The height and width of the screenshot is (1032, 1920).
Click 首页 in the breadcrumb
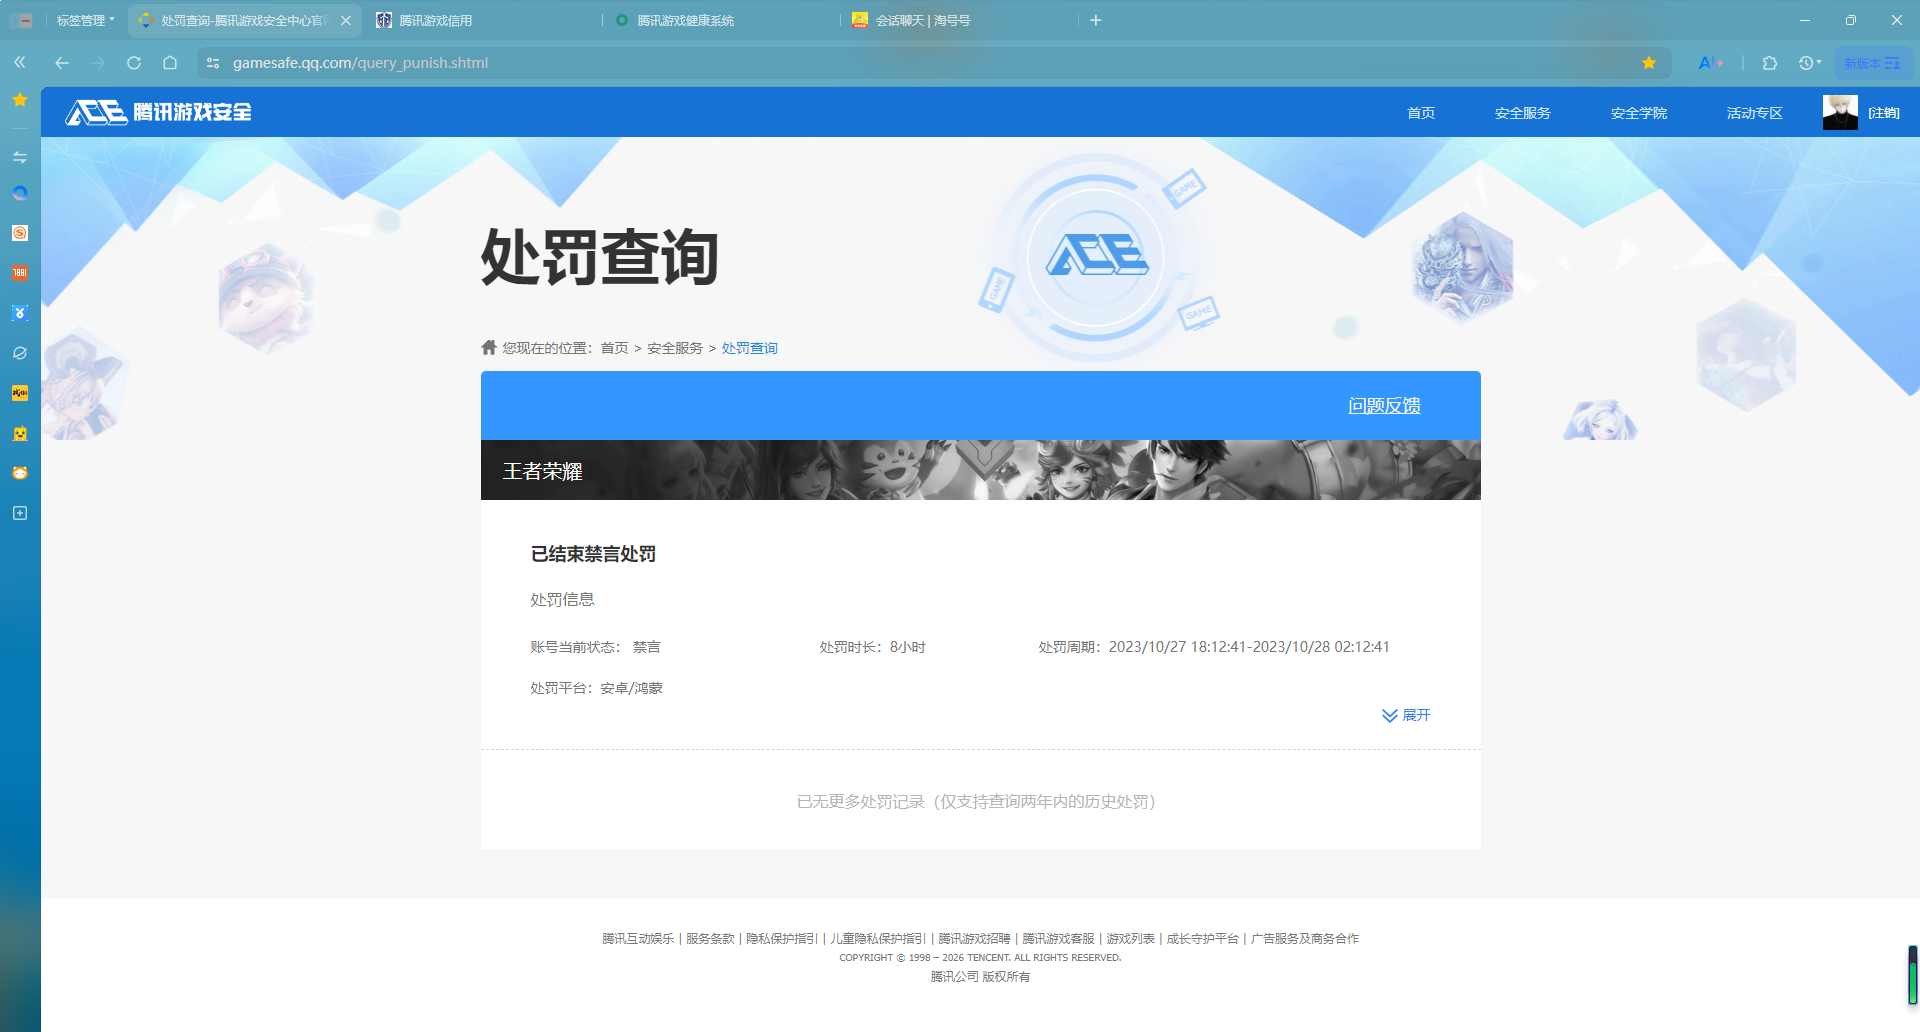pyautogui.click(x=614, y=348)
